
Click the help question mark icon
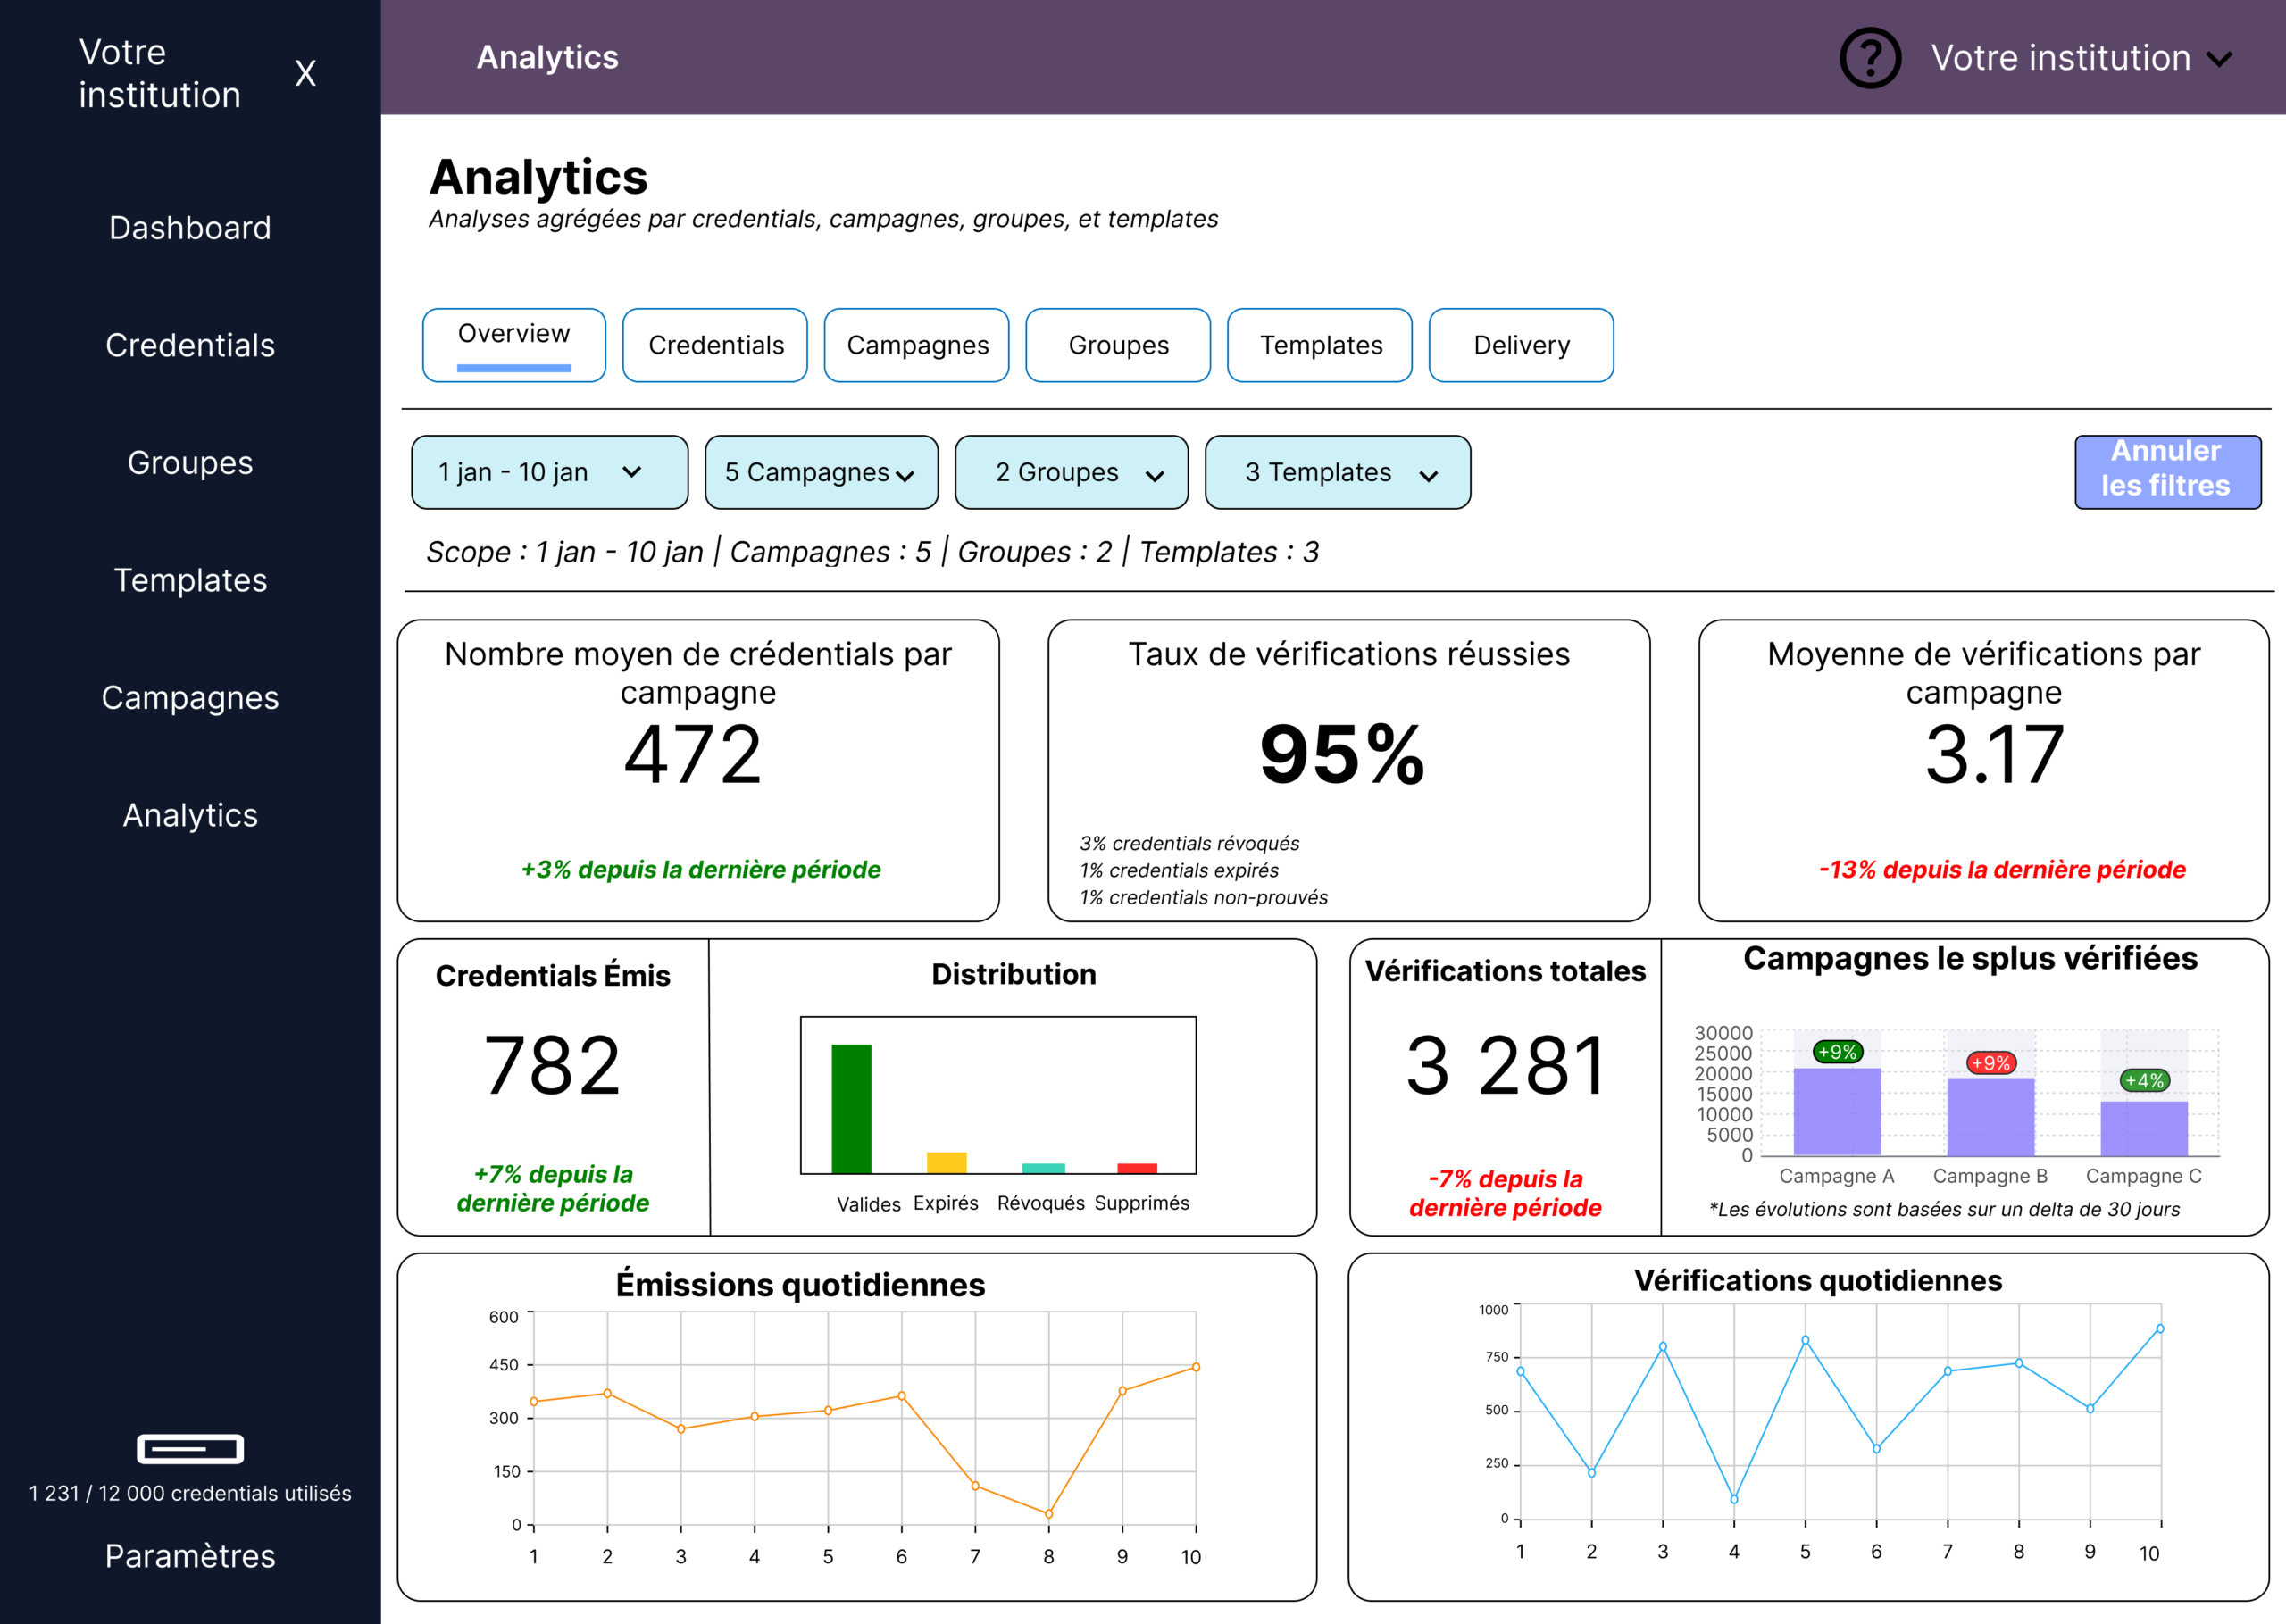1869,58
